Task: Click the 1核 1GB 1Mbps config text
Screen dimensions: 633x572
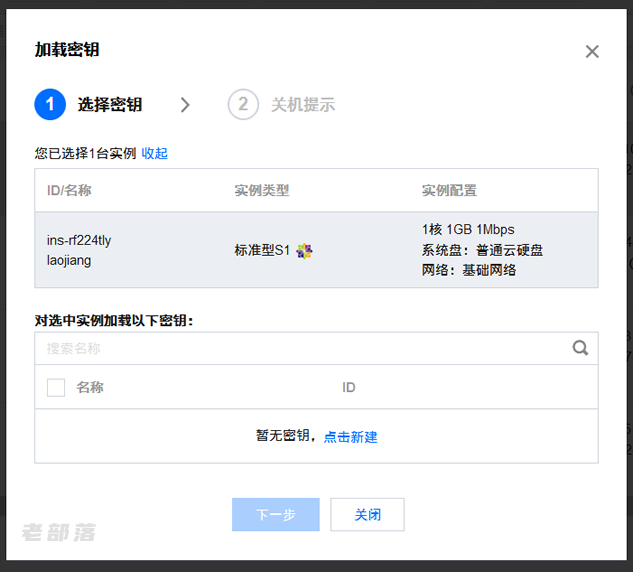Action: pos(468,230)
